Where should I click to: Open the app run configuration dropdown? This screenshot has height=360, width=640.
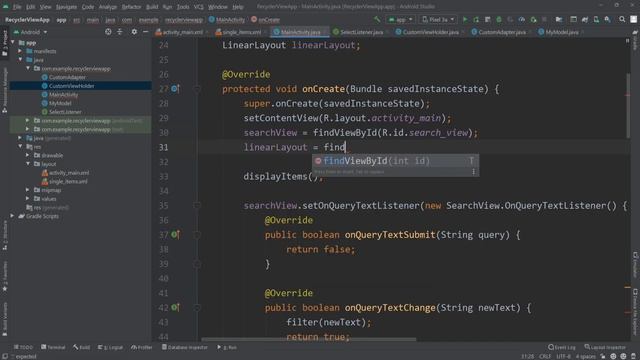(400, 19)
